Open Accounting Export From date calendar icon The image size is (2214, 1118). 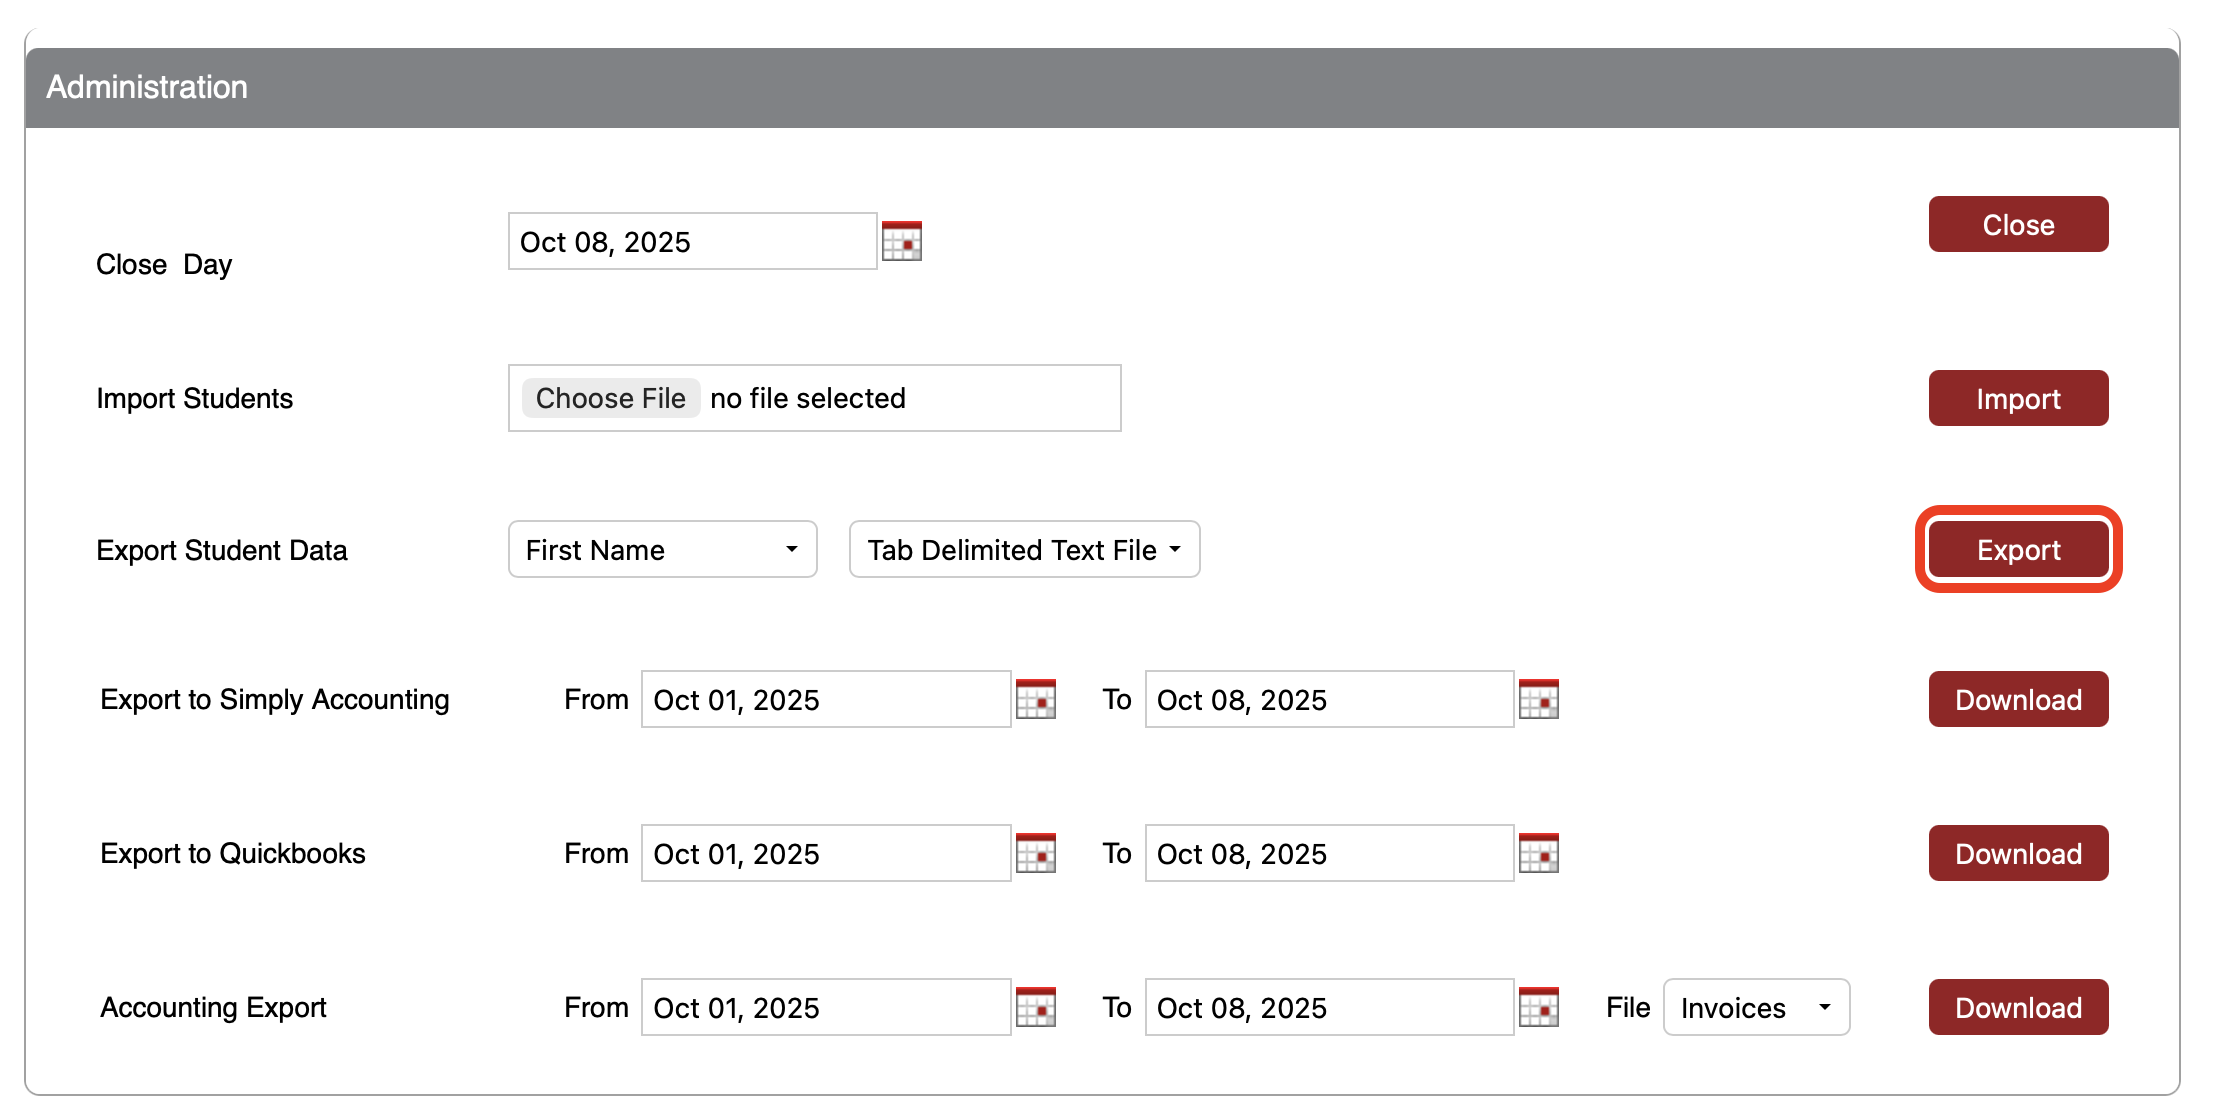1035,1007
